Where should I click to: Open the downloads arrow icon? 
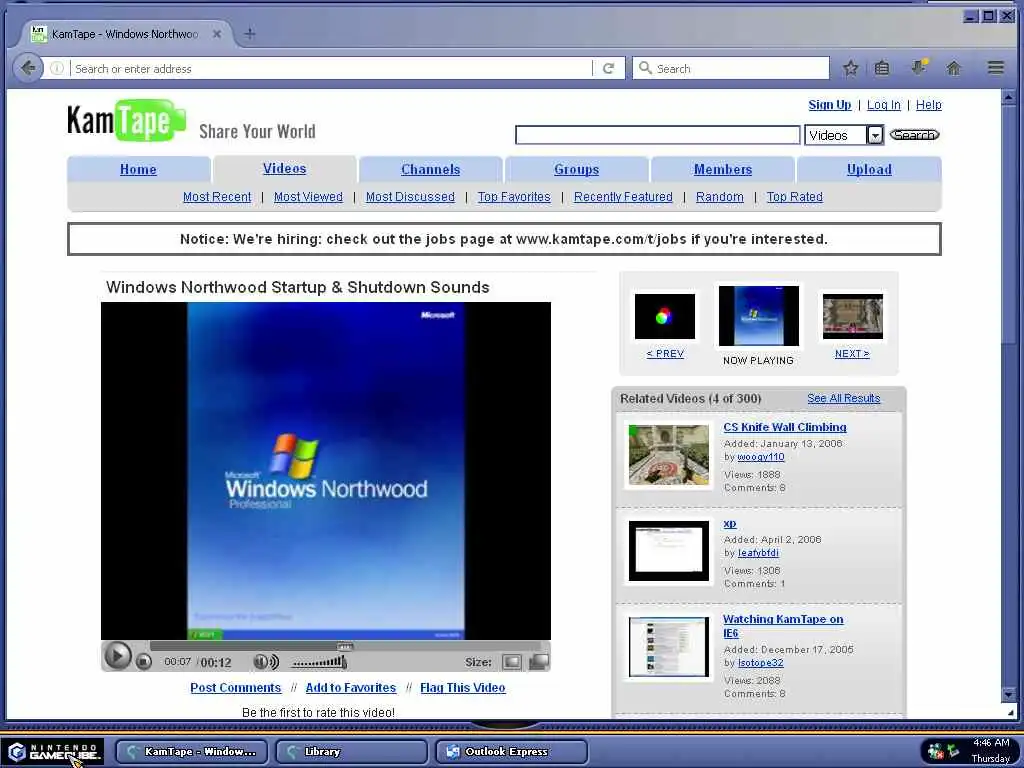coord(919,67)
